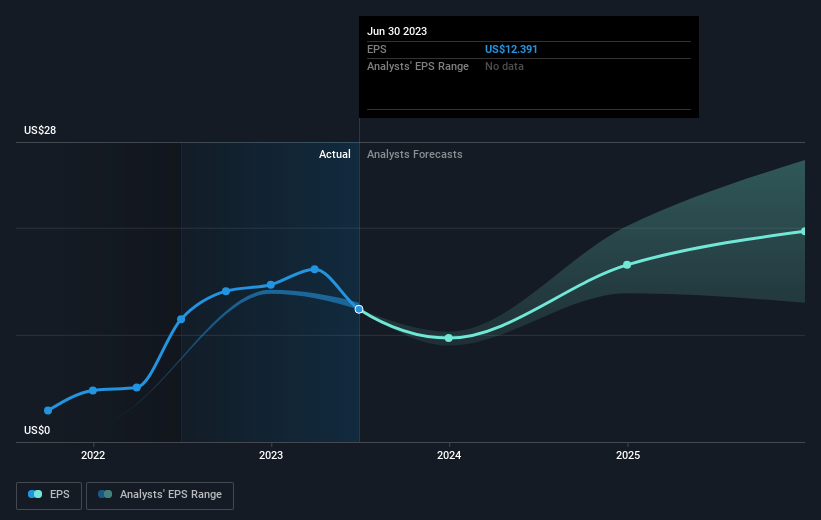Select the highlighted Jun 30 2023 data point
This screenshot has width=821, height=520.
tap(359, 309)
